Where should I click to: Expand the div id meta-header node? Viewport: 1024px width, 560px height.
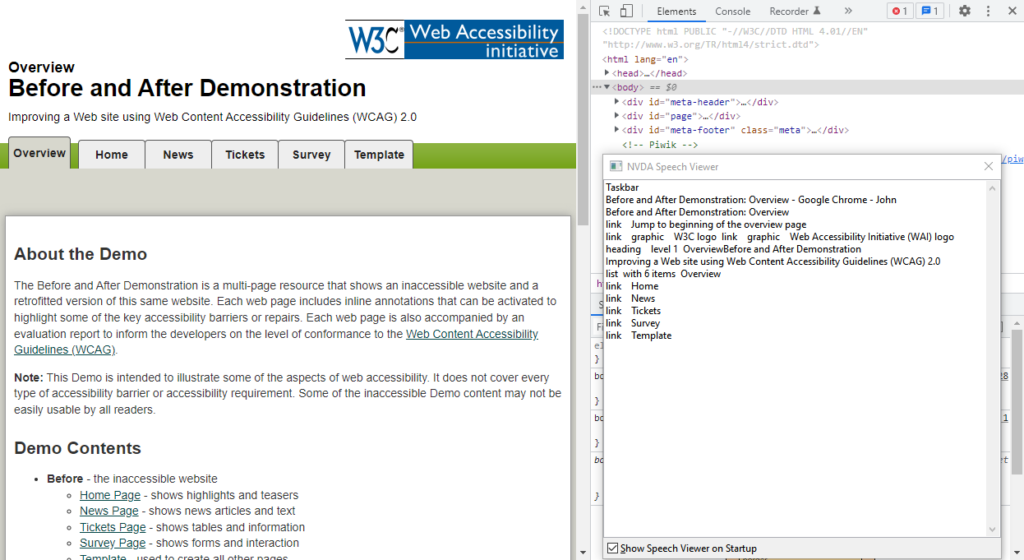(x=616, y=102)
